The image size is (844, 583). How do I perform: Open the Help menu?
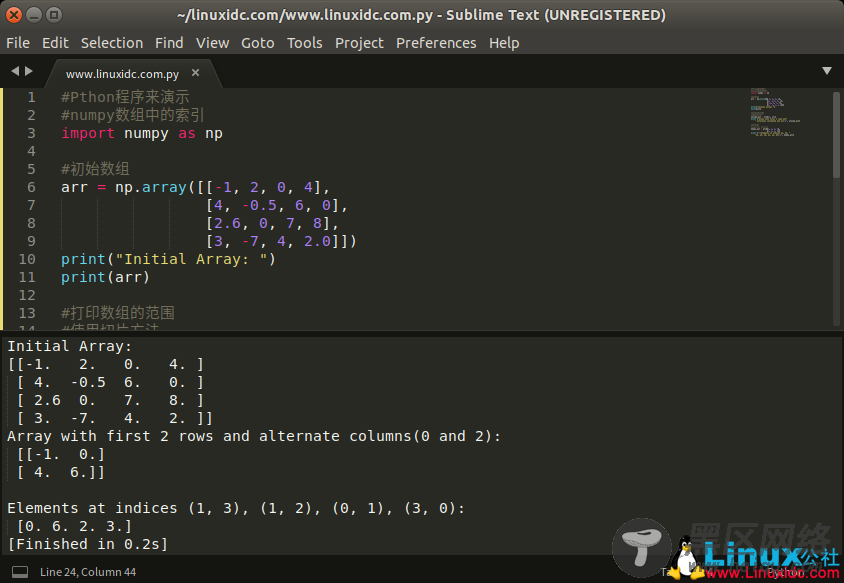pyautogui.click(x=504, y=43)
